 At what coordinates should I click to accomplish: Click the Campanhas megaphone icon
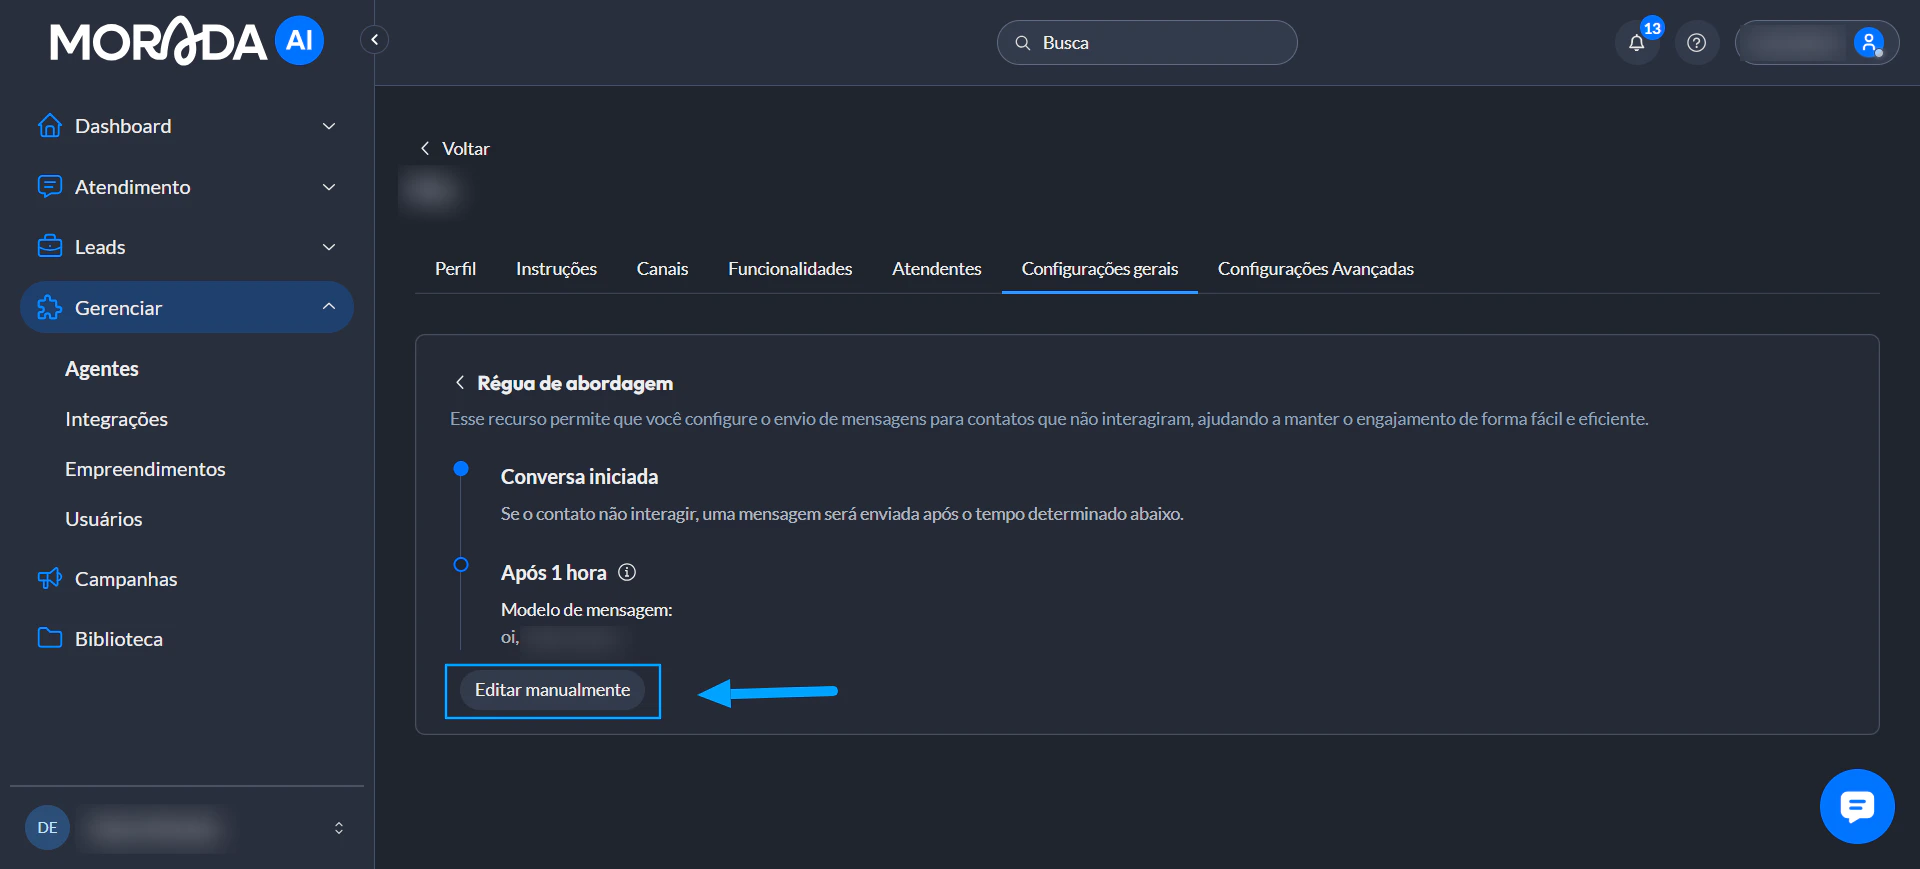[x=49, y=579]
